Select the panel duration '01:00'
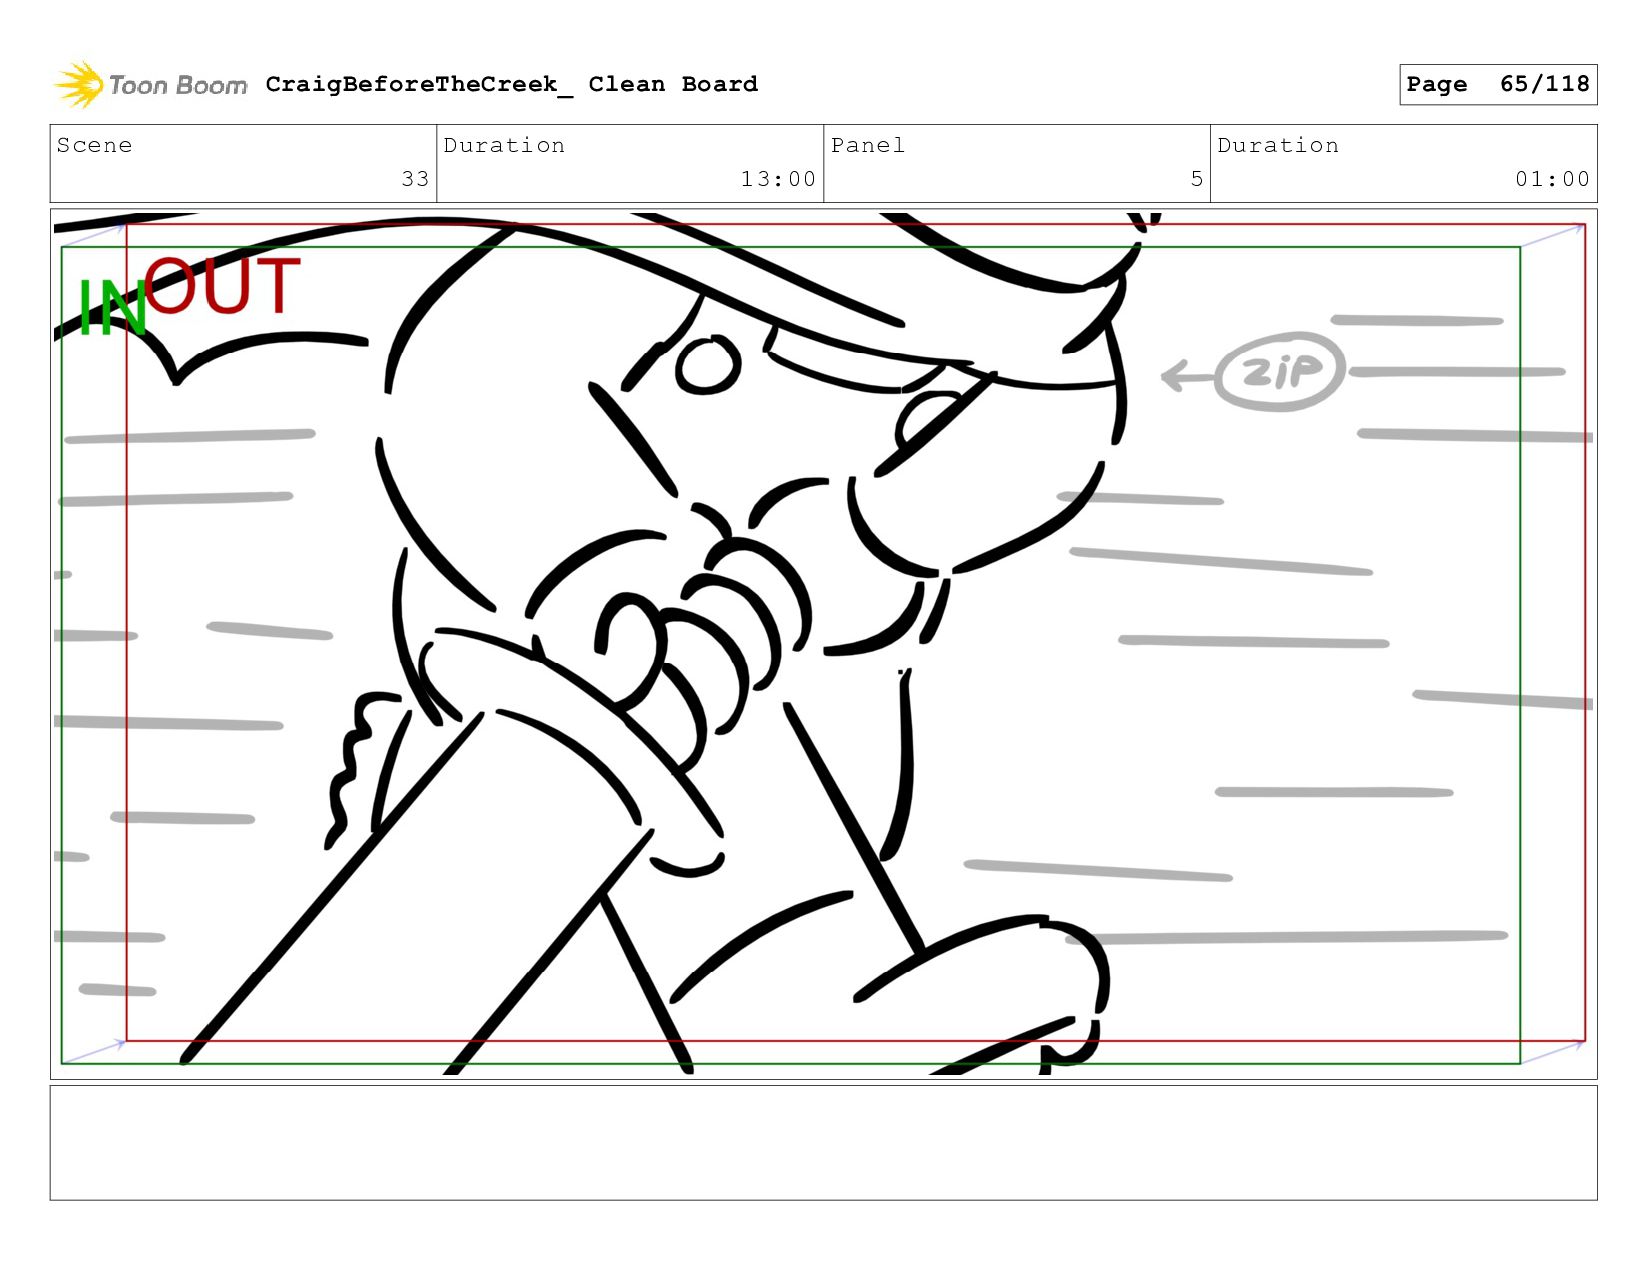The width and height of the screenshot is (1650, 1275). (1552, 179)
